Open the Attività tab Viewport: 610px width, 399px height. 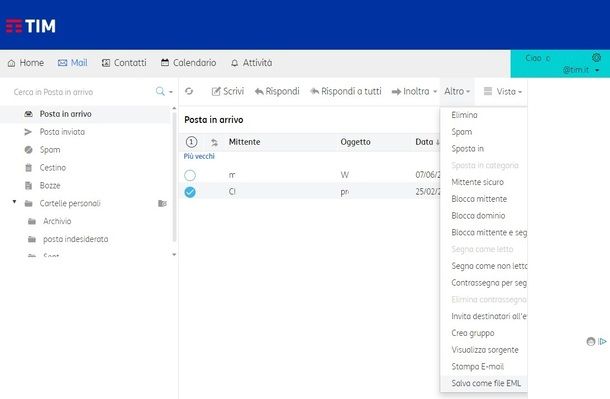pos(252,63)
